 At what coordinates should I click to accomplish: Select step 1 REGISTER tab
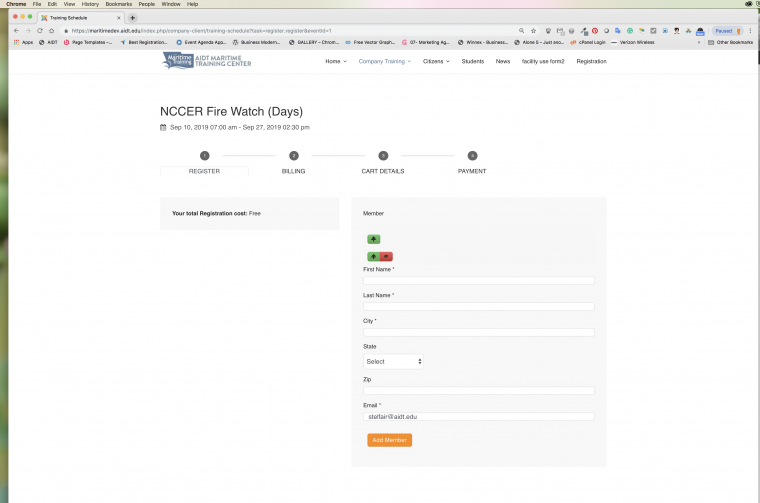204,171
